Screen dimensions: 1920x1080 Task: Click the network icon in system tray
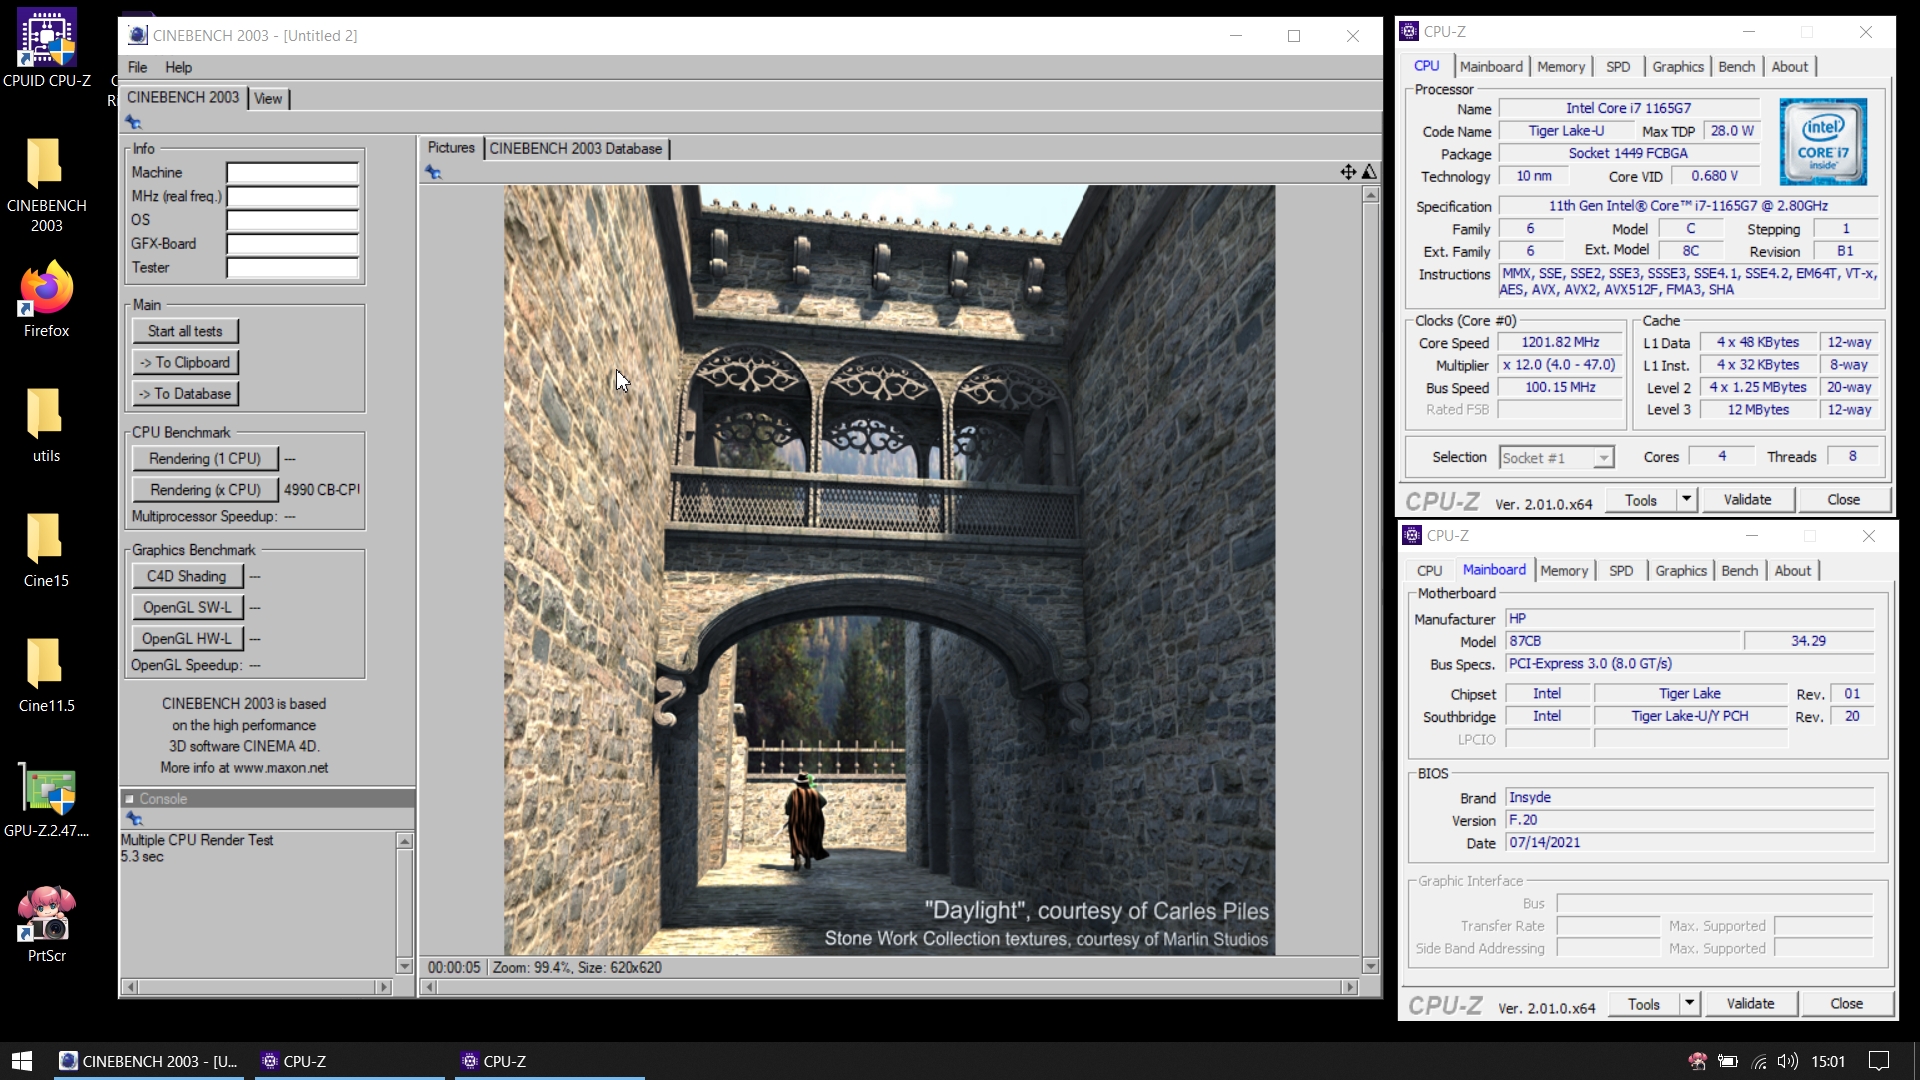1759,1061
